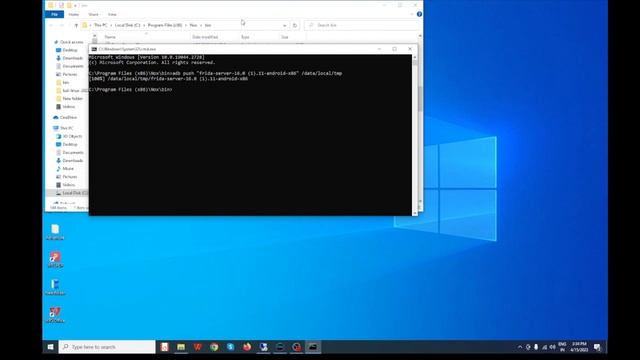Click 'Local Disk (C:)' in the address breadcrumb
This screenshot has width=640, height=360.
[x=127, y=25]
